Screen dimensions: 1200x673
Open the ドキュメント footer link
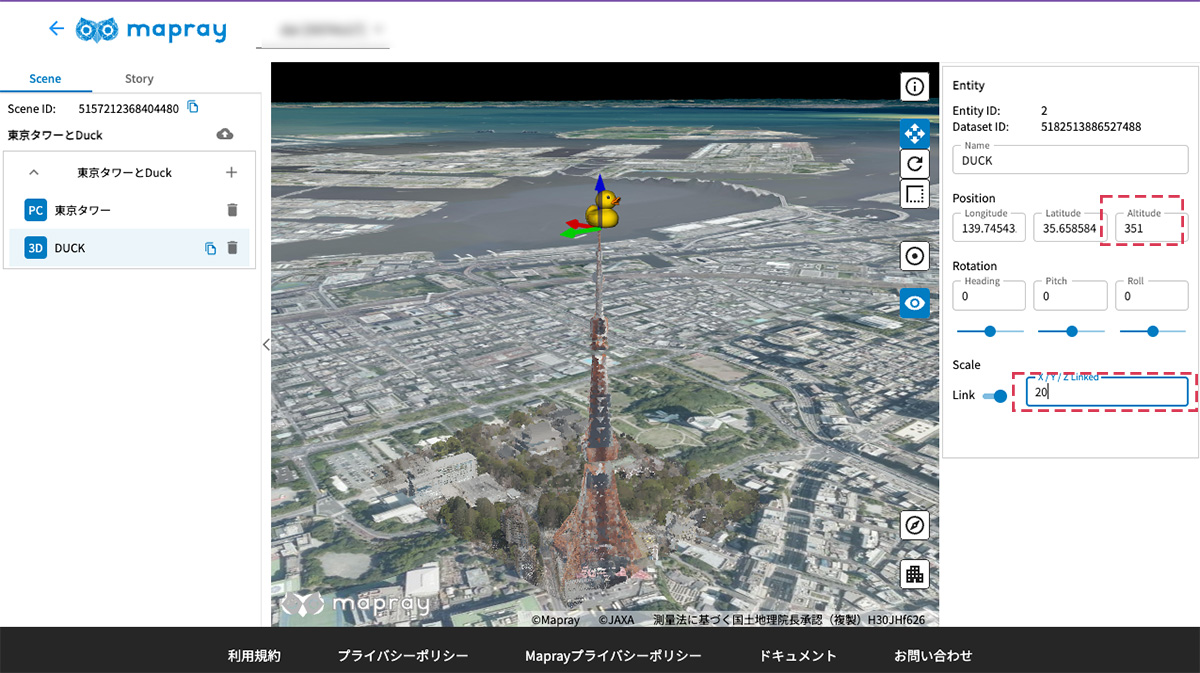click(x=797, y=656)
